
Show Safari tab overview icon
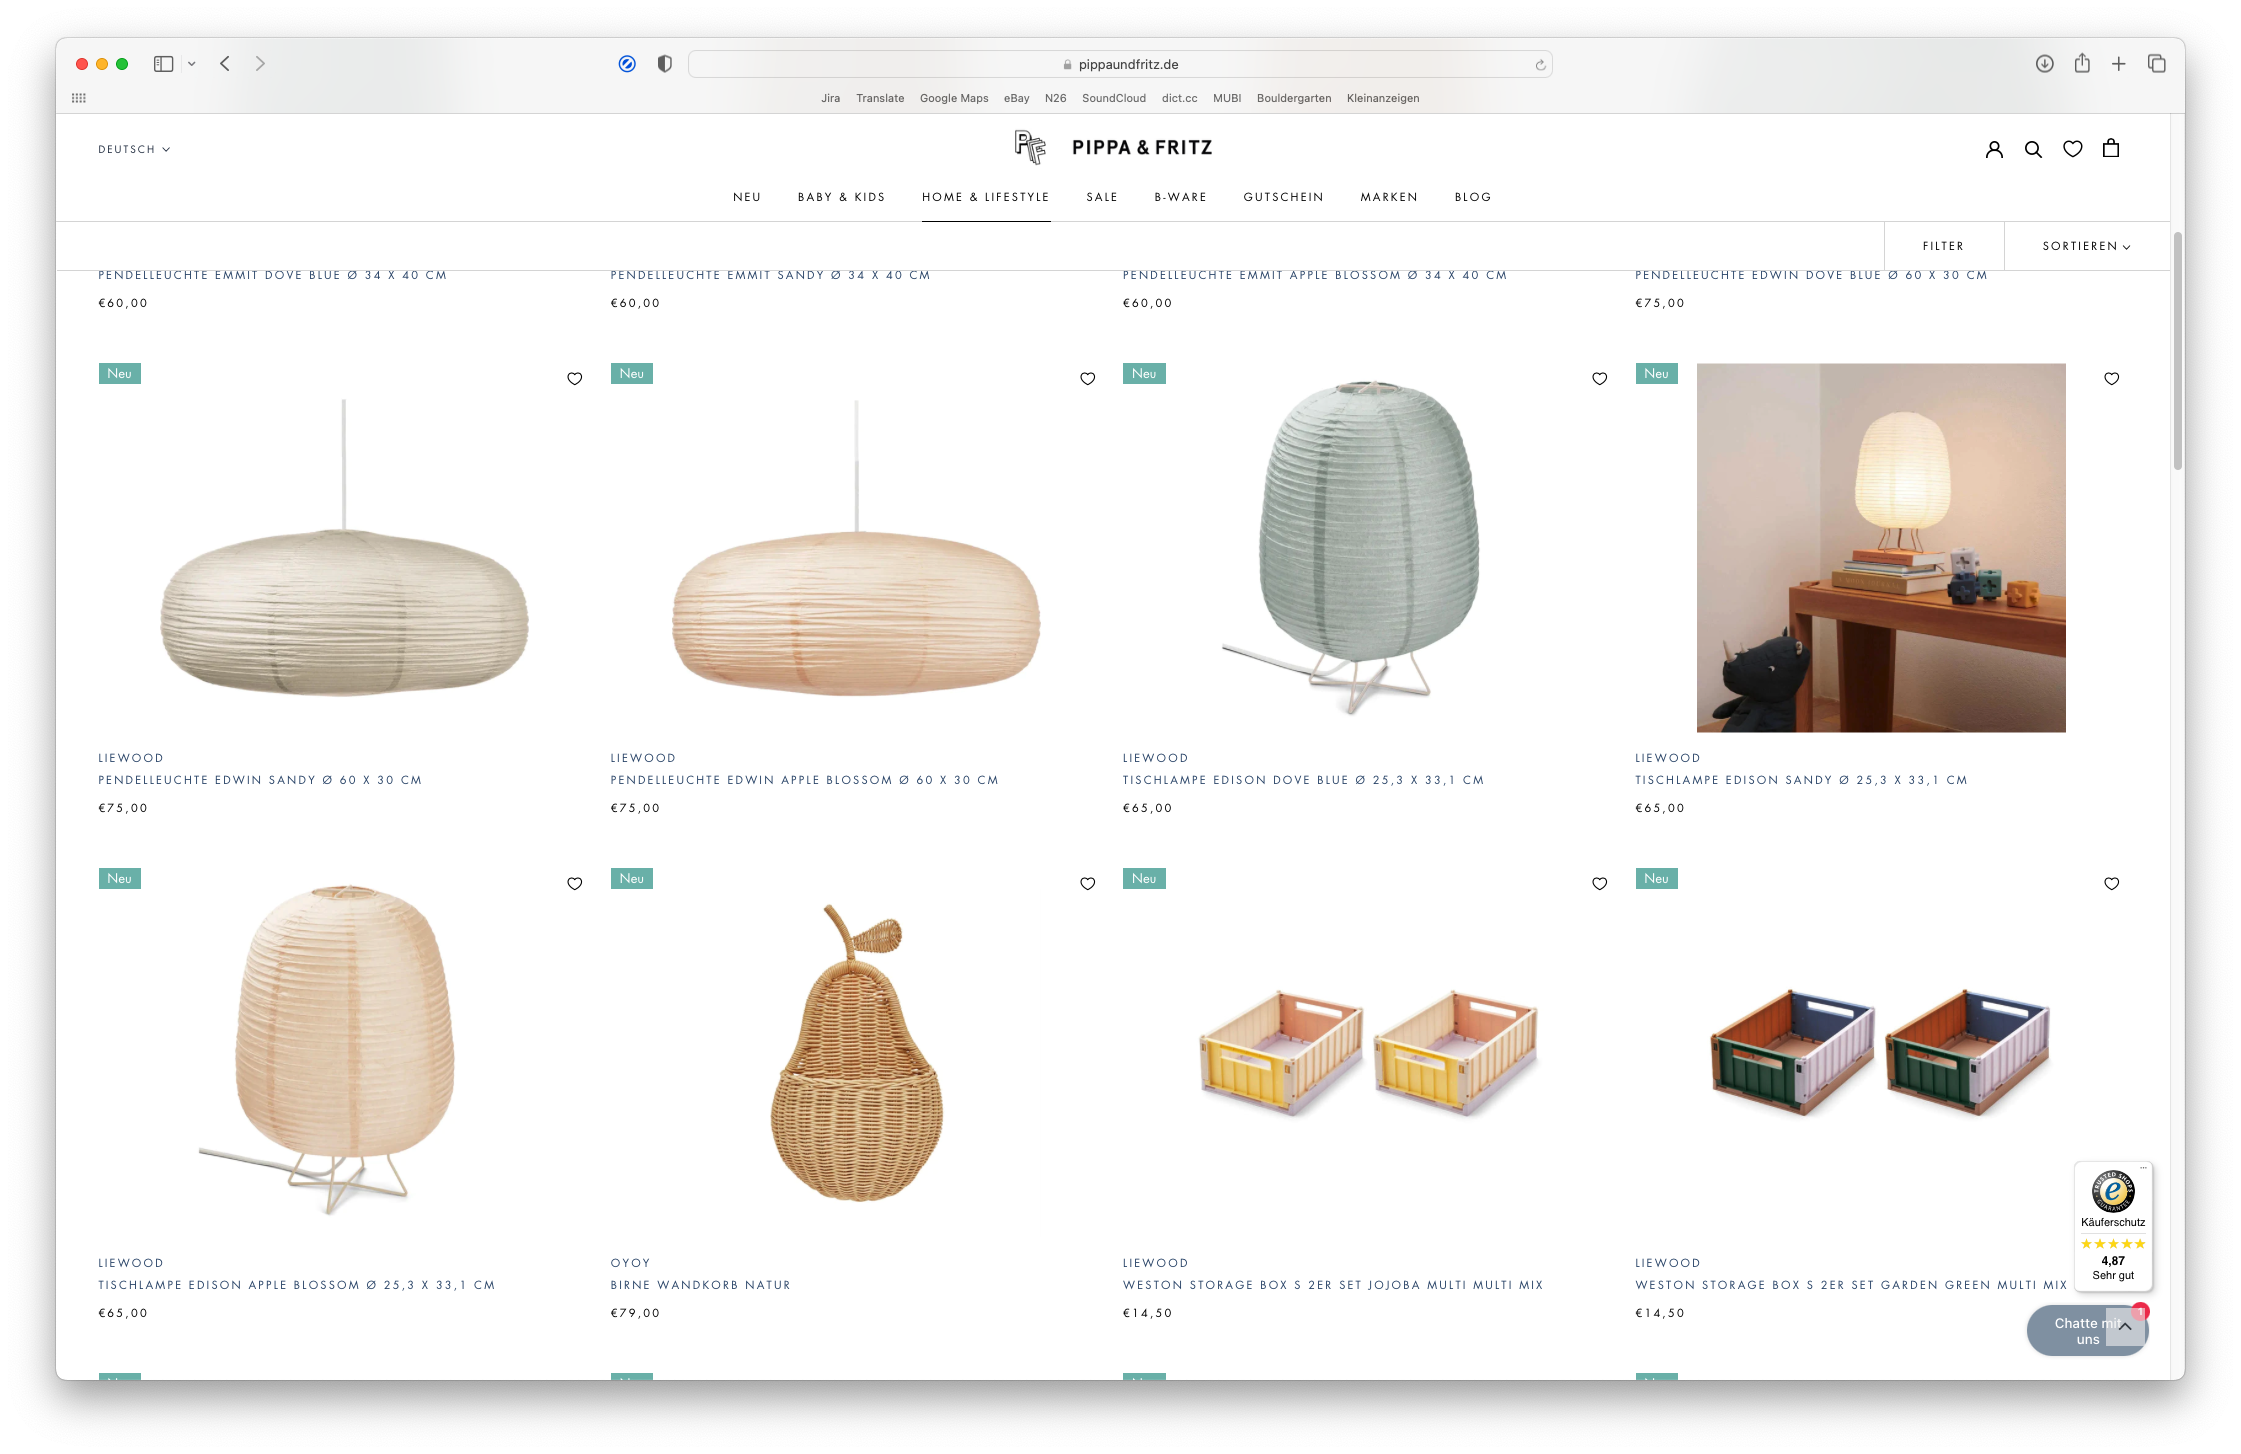[x=2157, y=64]
